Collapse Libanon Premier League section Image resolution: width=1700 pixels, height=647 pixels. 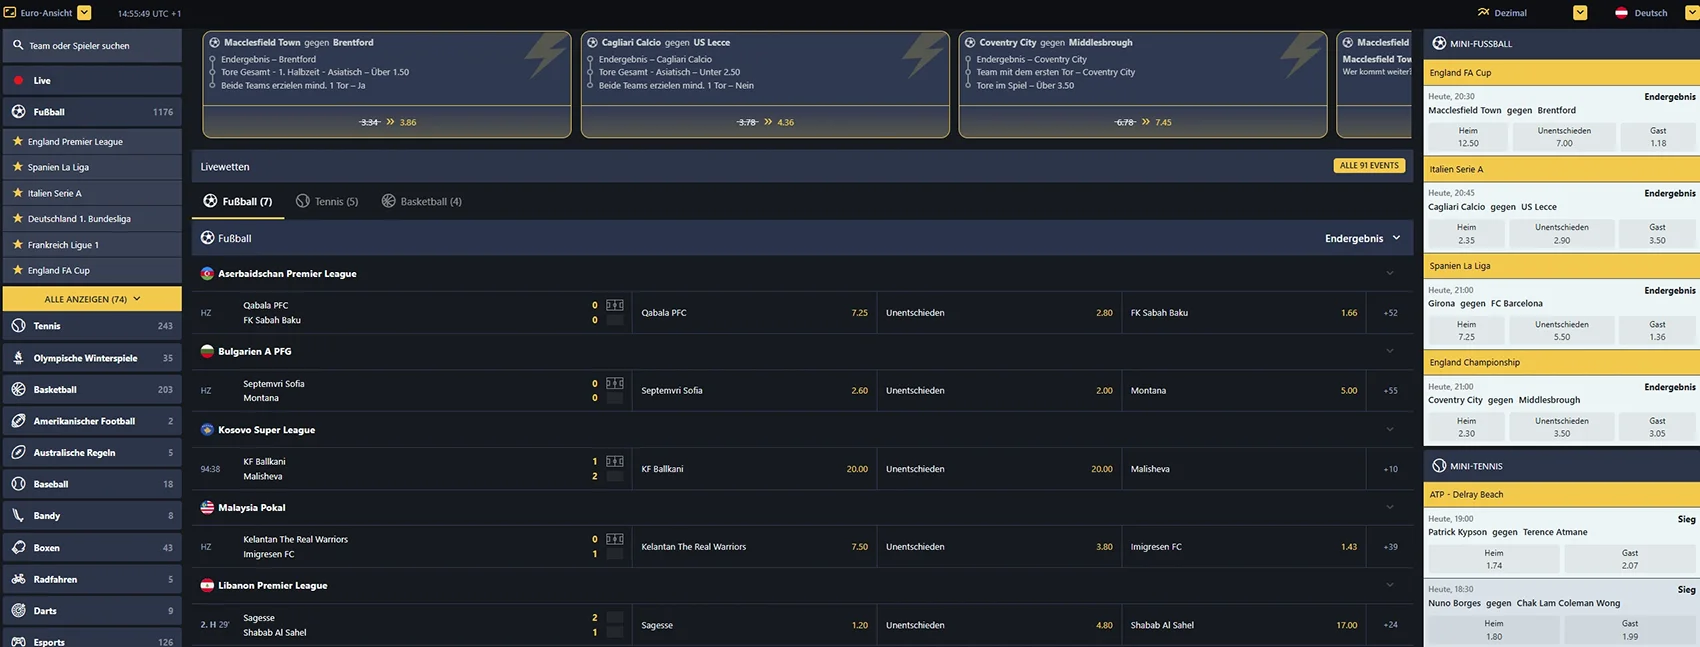tap(1389, 585)
